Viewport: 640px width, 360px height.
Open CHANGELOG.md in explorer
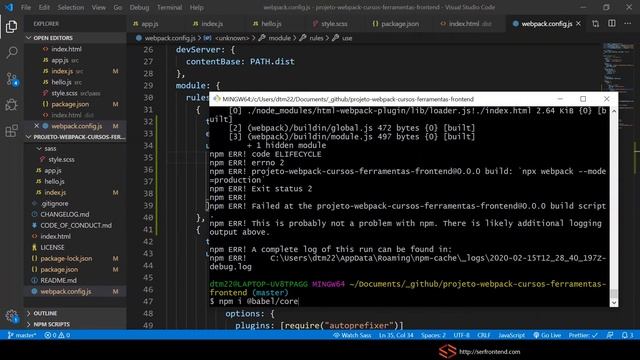tap(64, 214)
